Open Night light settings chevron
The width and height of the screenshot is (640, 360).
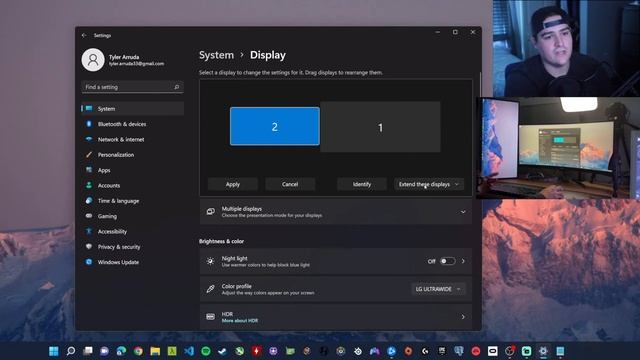[x=463, y=261]
